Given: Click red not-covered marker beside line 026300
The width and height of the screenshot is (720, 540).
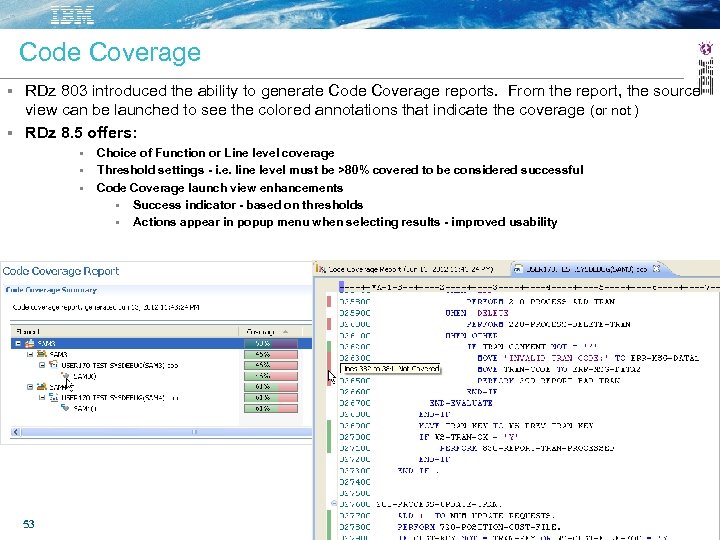Looking at the screenshot, I should [x=329, y=358].
